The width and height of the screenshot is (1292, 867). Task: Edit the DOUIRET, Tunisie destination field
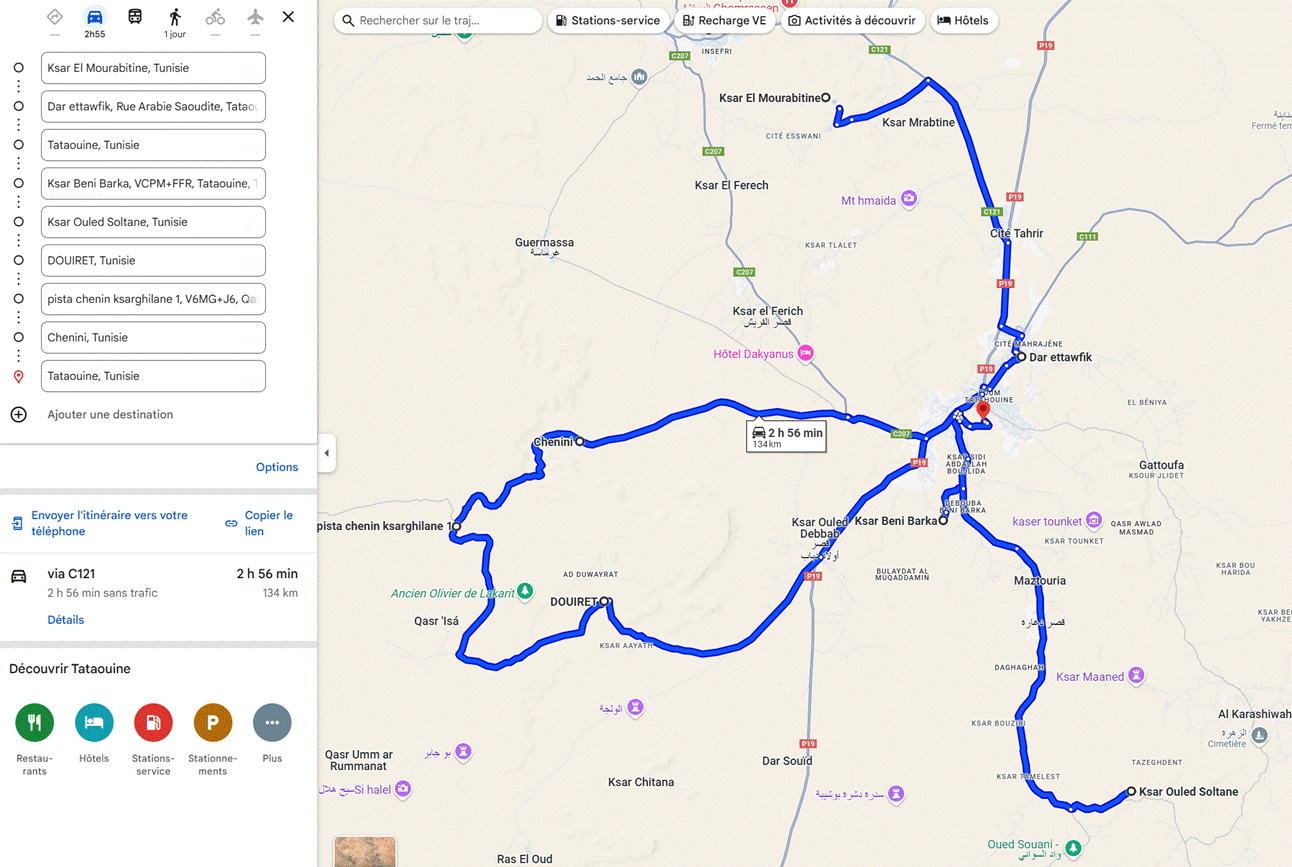tap(153, 260)
